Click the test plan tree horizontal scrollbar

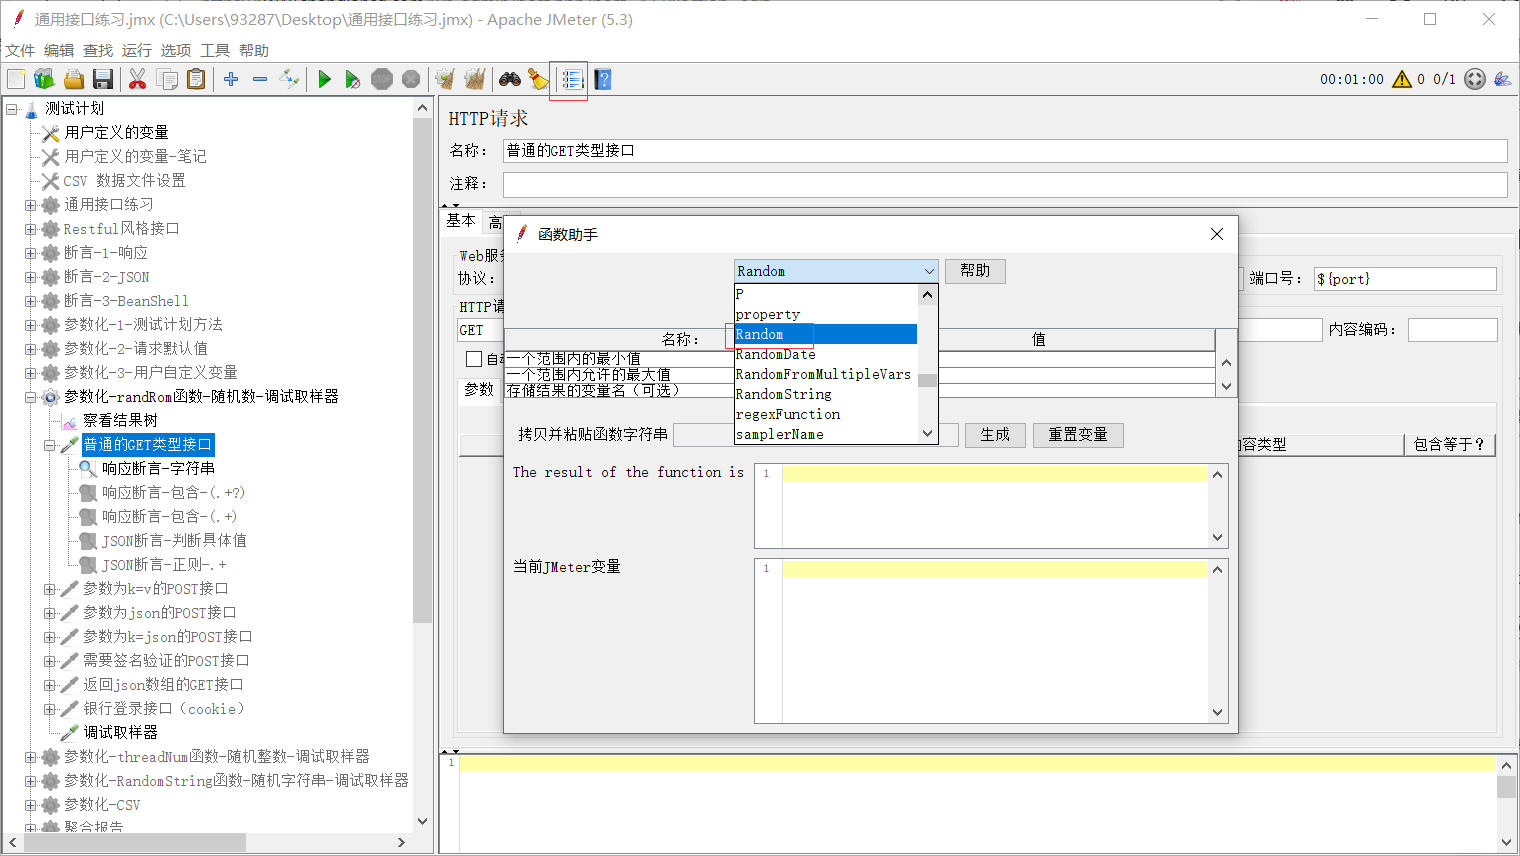pos(206,842)
